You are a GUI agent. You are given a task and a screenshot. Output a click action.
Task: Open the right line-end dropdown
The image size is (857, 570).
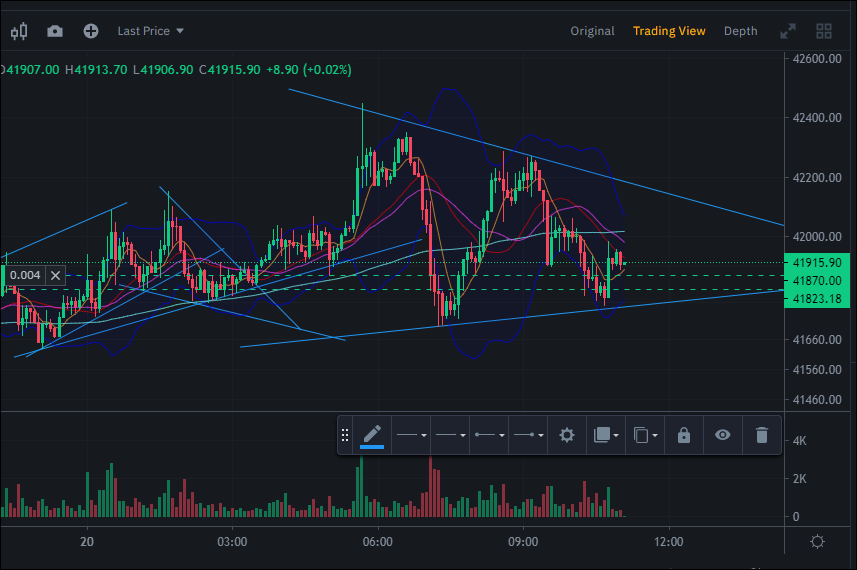528,435
